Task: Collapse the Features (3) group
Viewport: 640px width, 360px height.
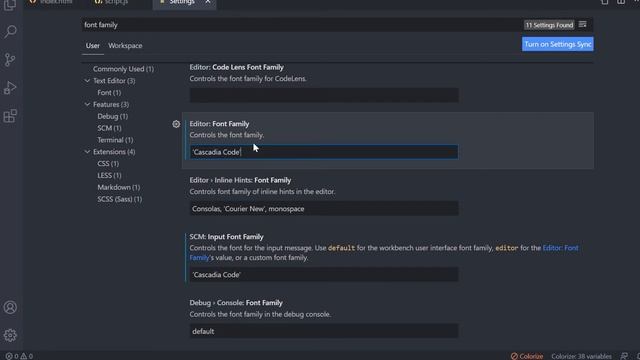Action: (x=87, y=104)
